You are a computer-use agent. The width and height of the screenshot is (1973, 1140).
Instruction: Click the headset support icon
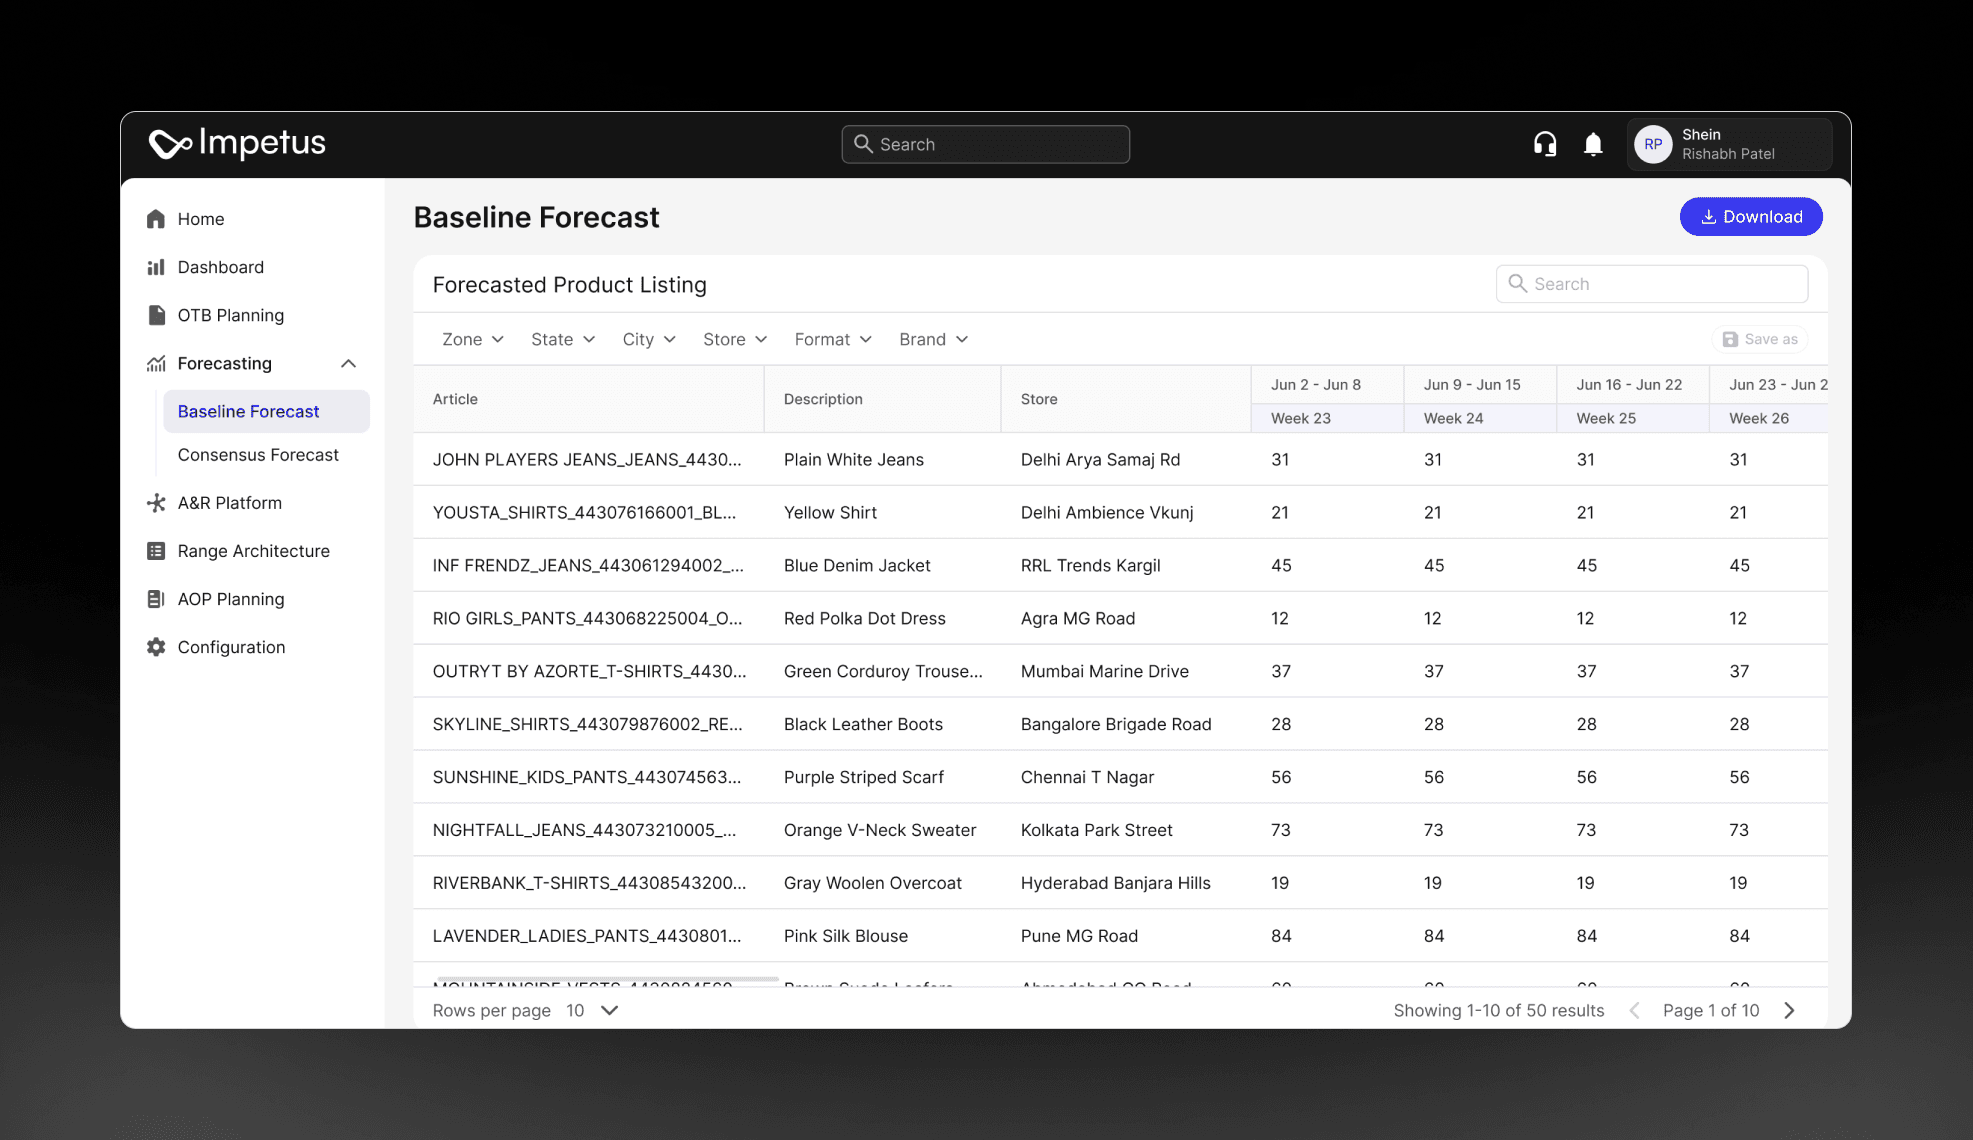pos(1545,144)
